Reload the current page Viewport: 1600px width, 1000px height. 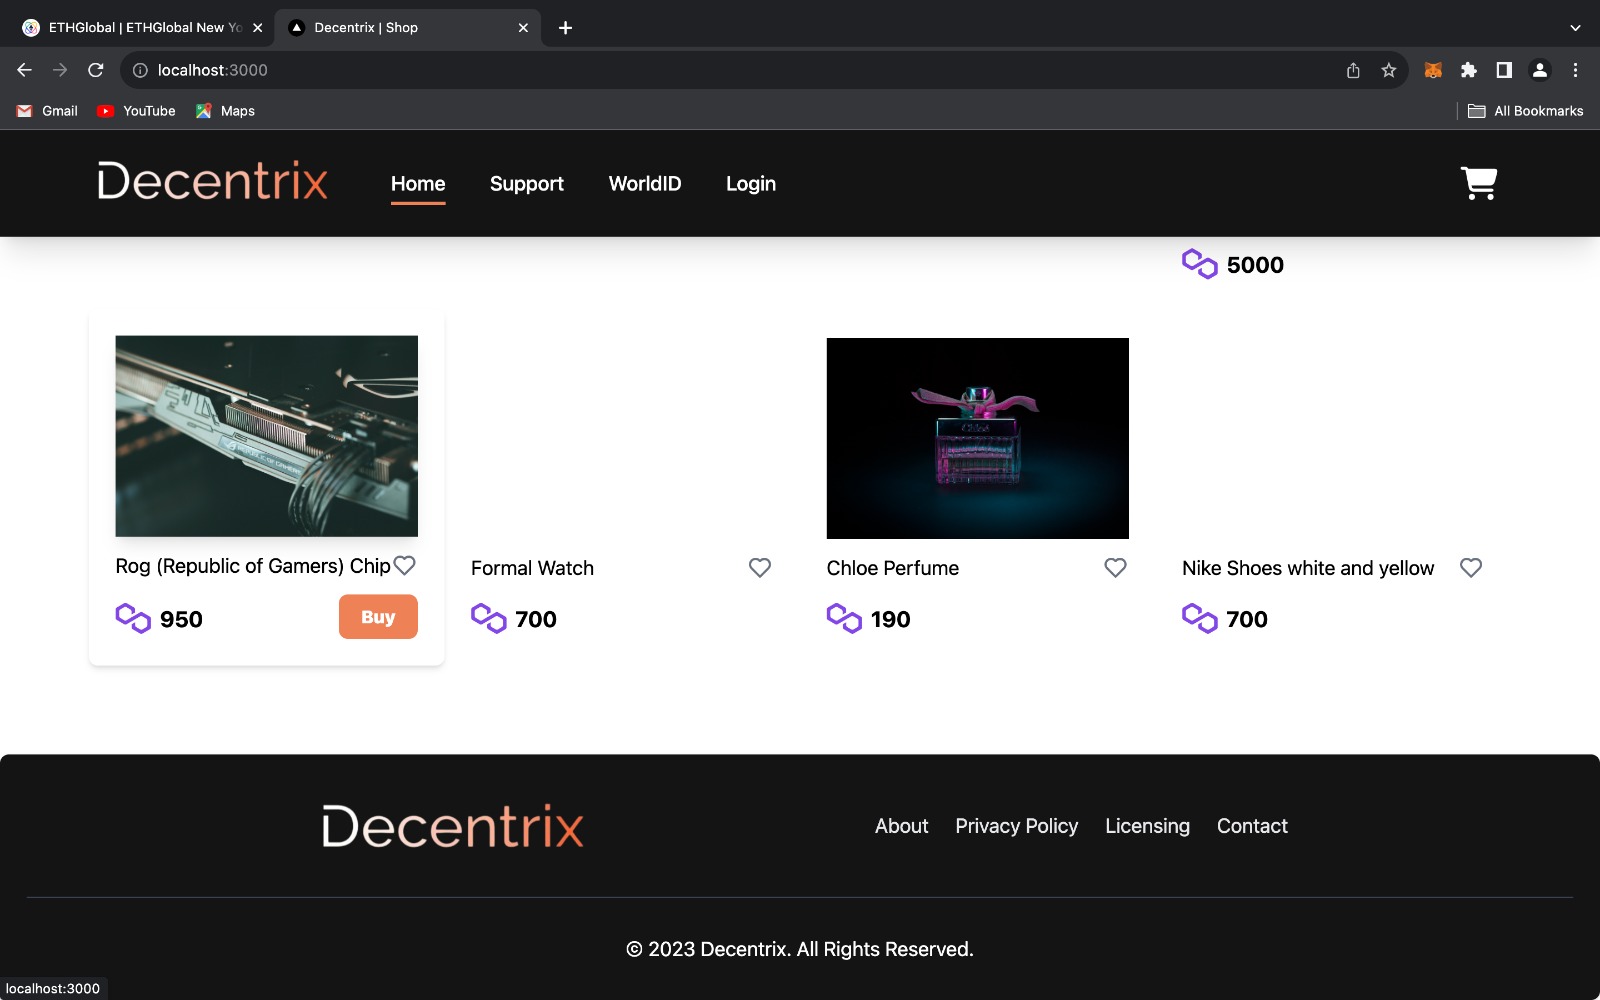coord(96,70)
